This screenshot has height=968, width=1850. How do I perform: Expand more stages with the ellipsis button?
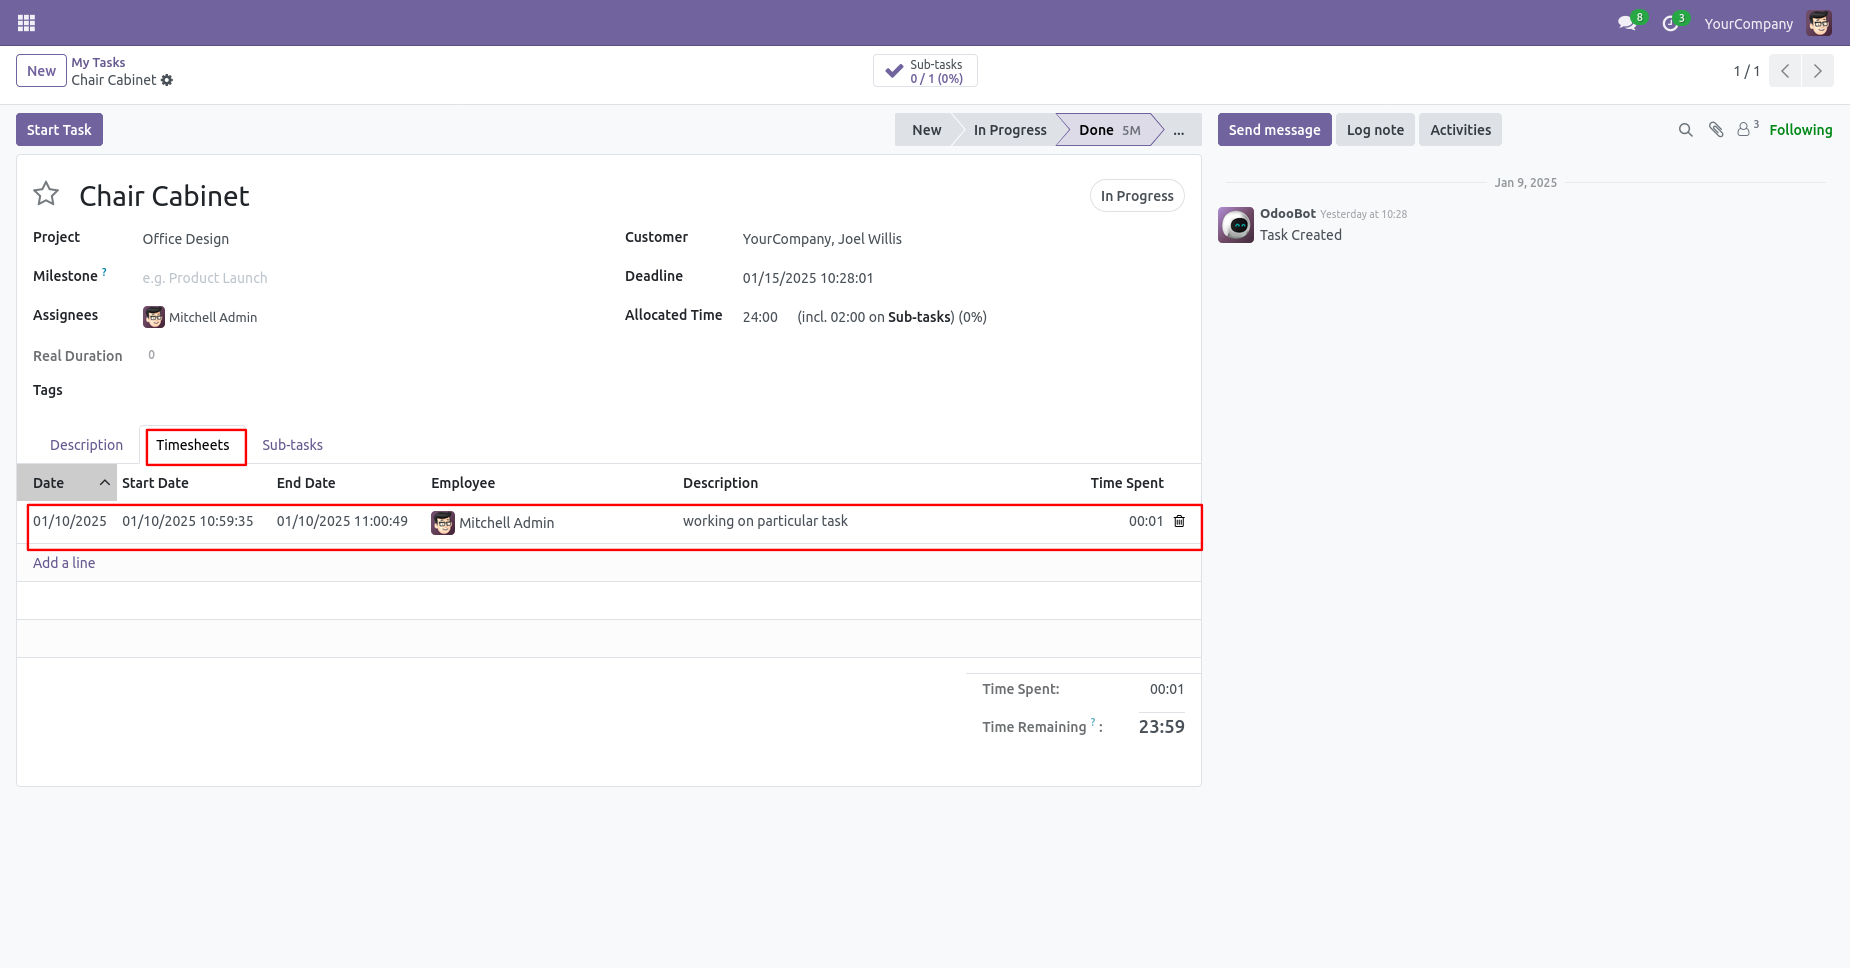[x=1179, y=130]
